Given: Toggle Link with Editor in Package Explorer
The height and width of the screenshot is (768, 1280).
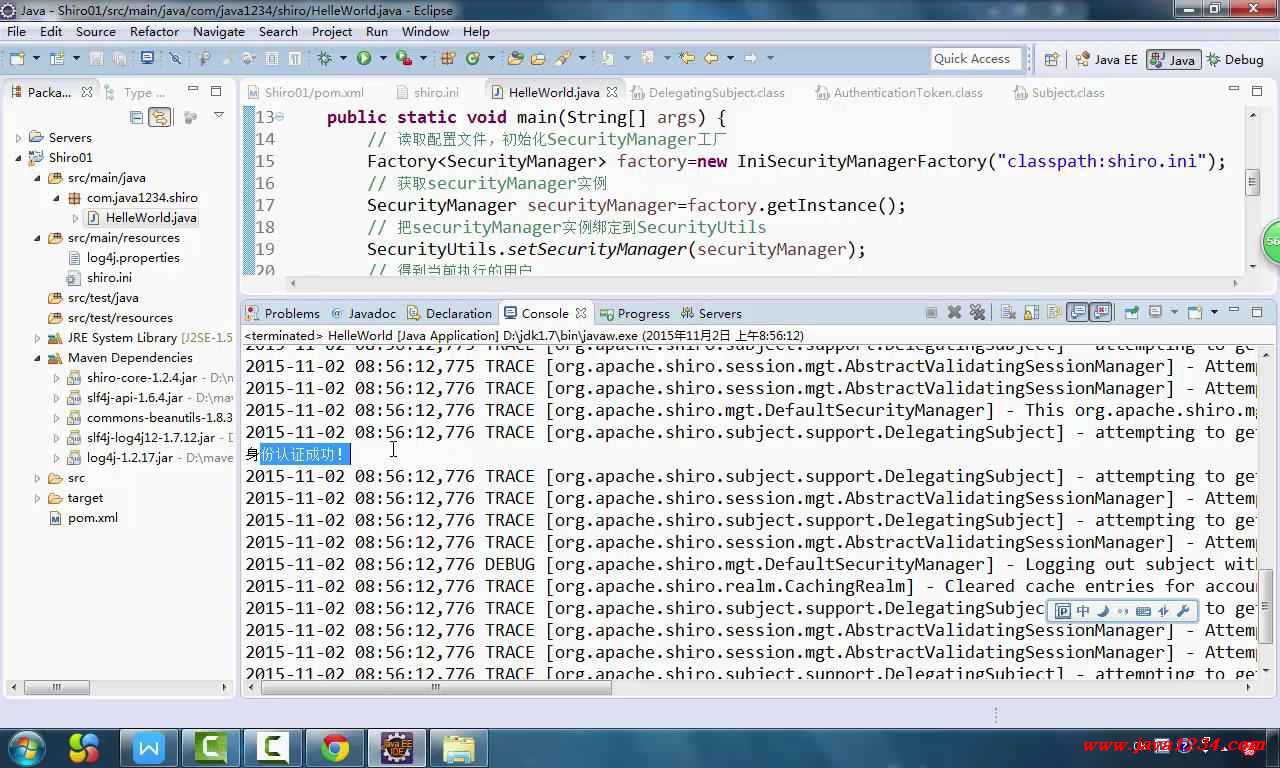Looking at the screenshot, I should pyautogui.click(x=160, y=117).
